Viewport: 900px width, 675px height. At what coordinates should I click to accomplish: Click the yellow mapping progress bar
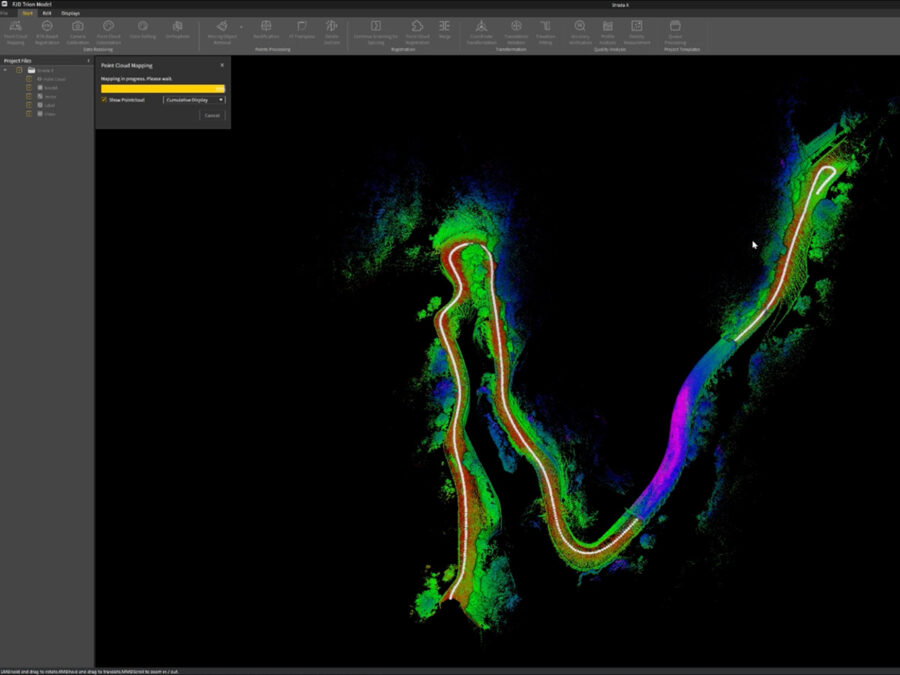pos(162,88)
